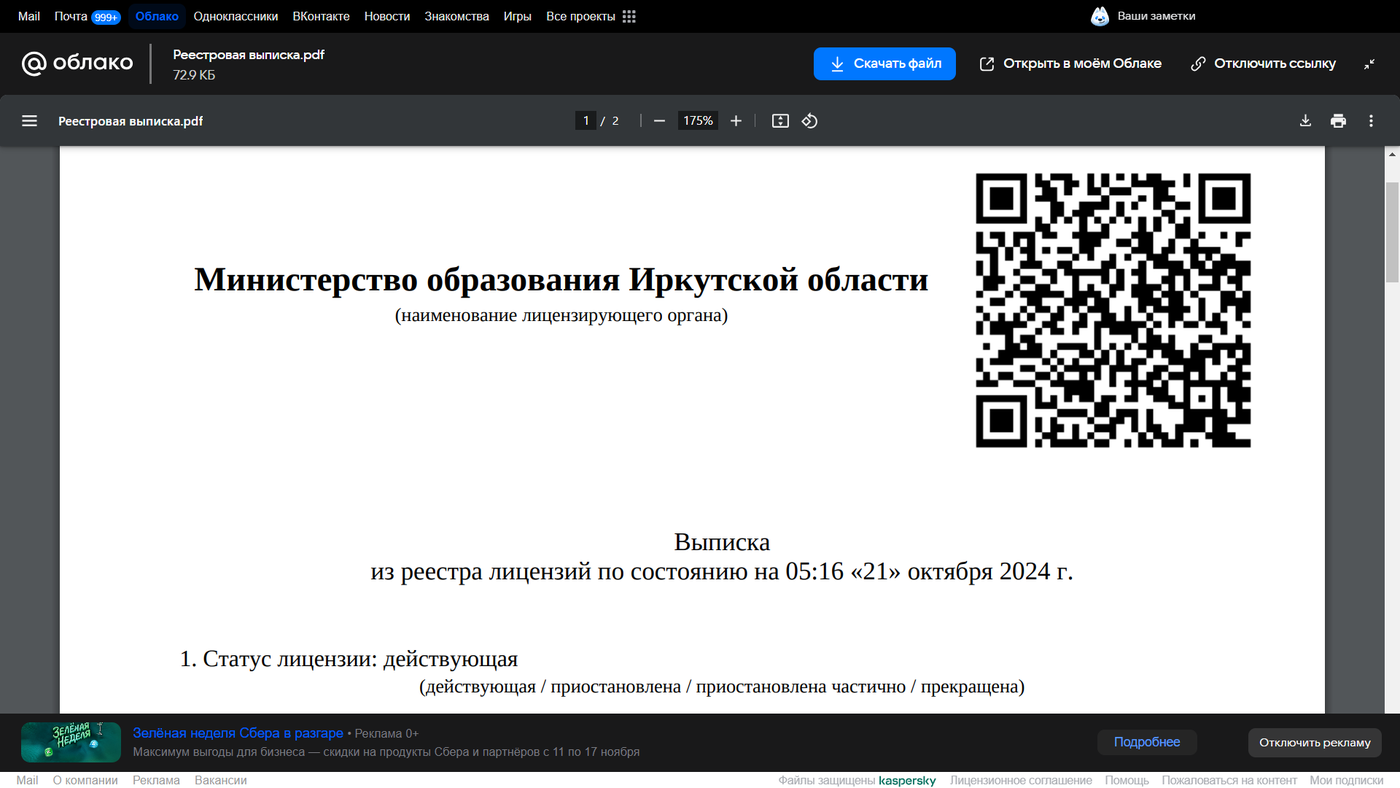This screenshot has height=788, width=1400.
Task: Edit the current page number field
Action: pos(586,121)
